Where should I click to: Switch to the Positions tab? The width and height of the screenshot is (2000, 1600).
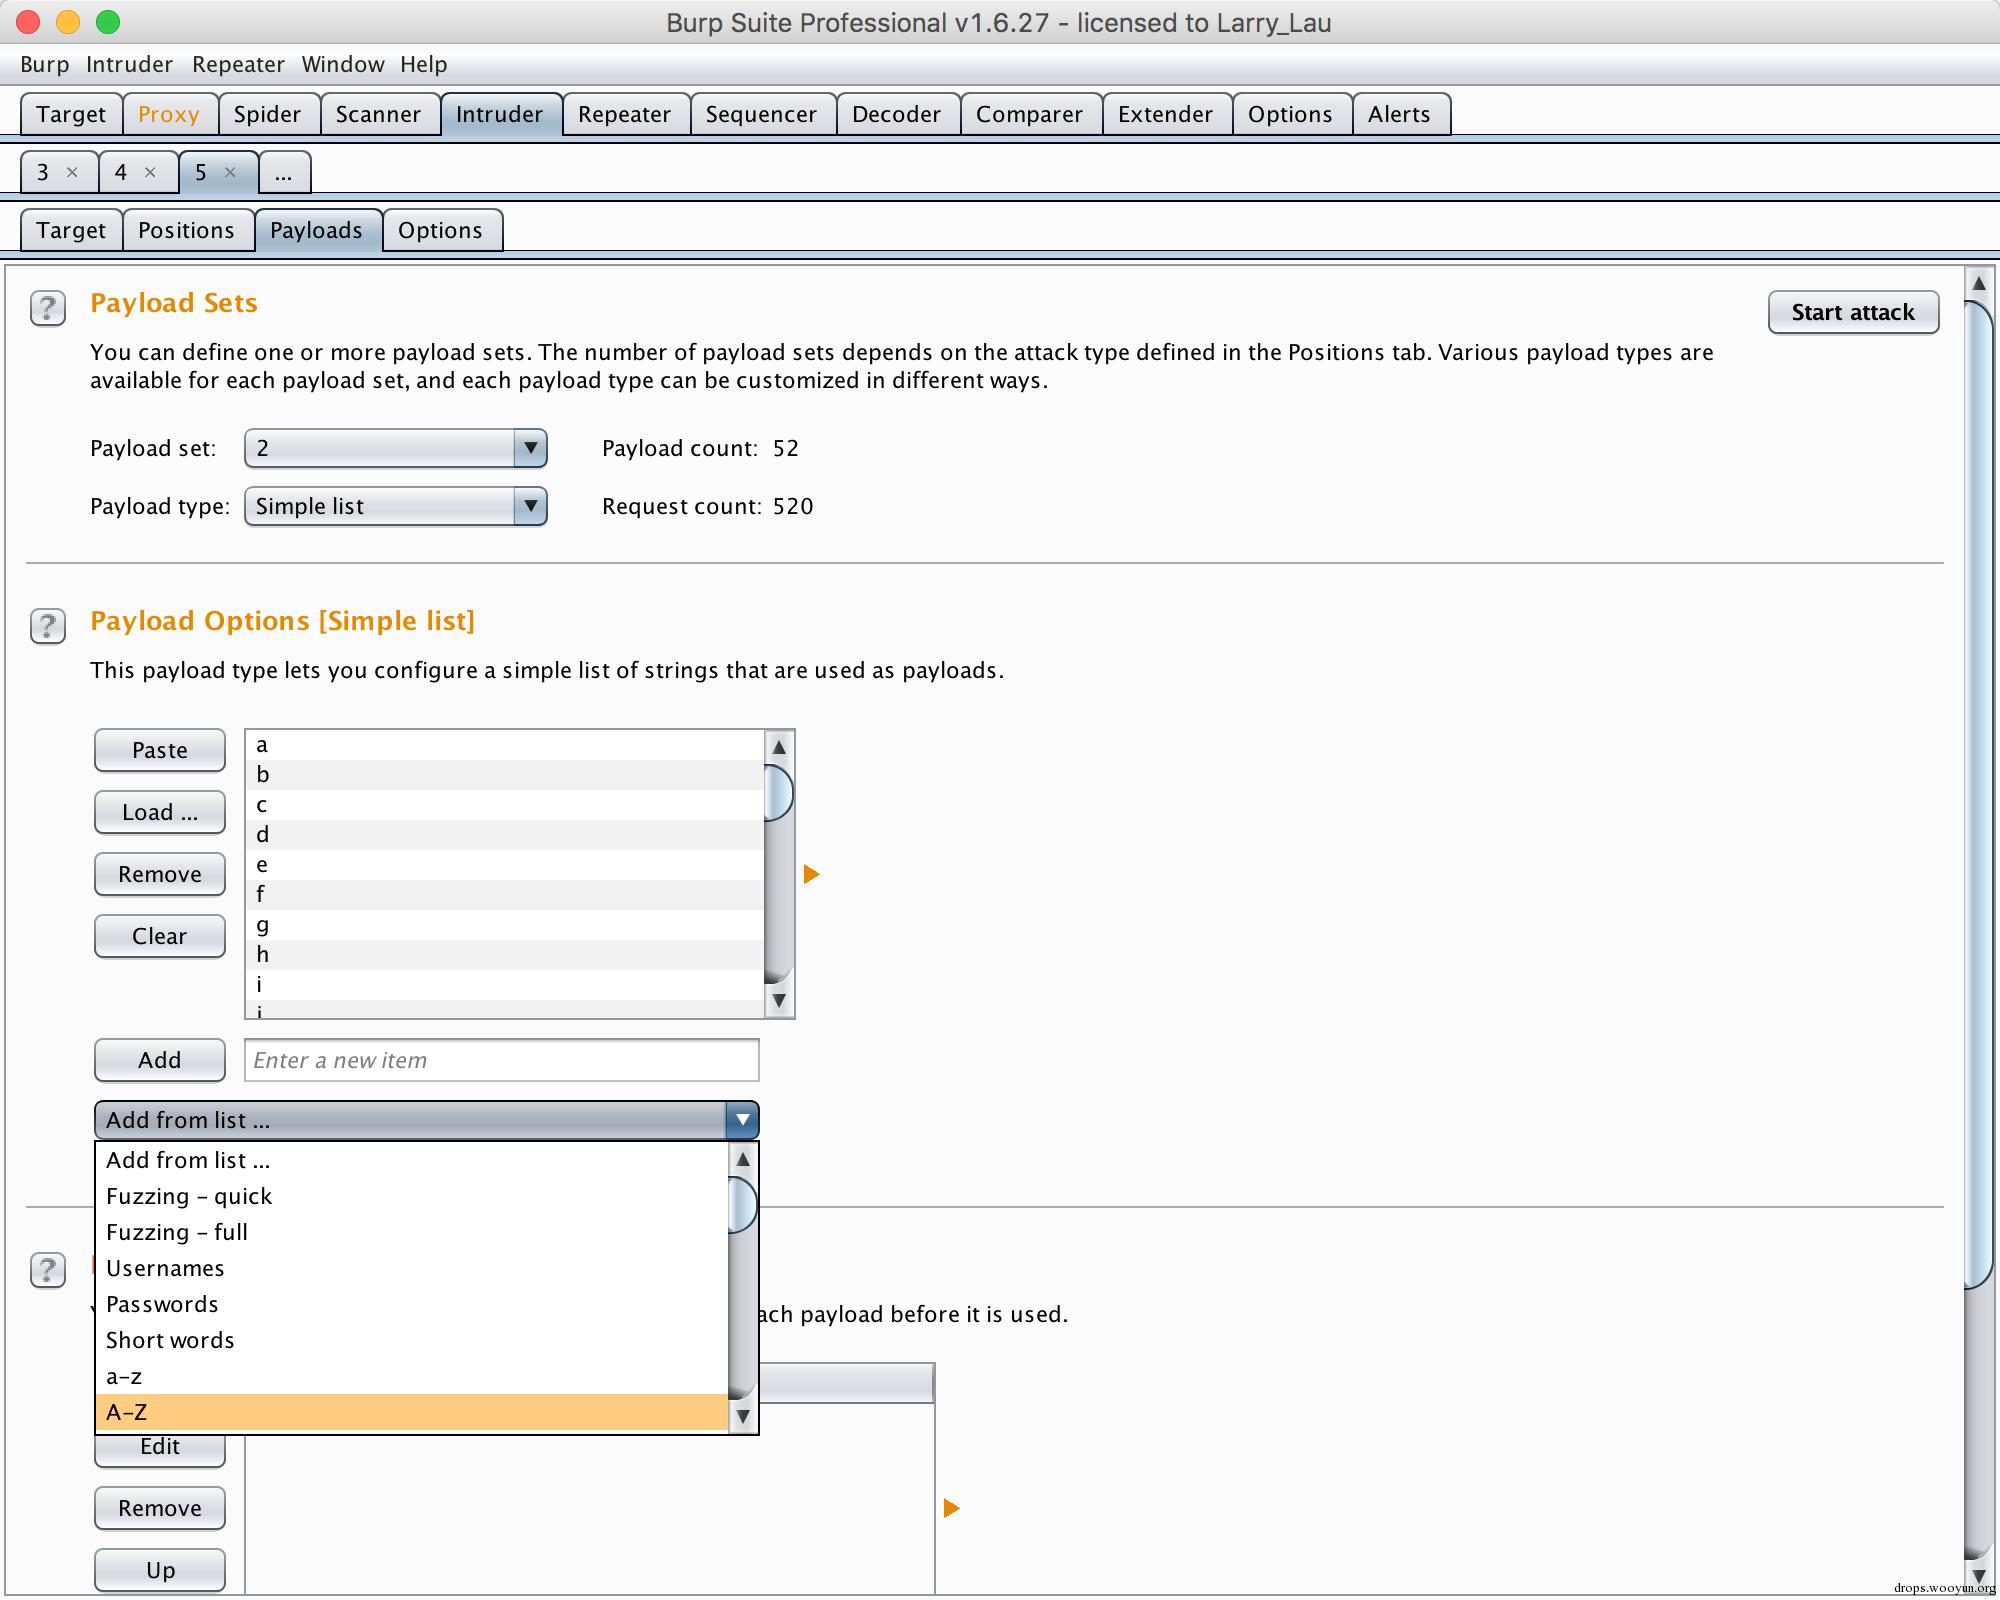[186, 230]
